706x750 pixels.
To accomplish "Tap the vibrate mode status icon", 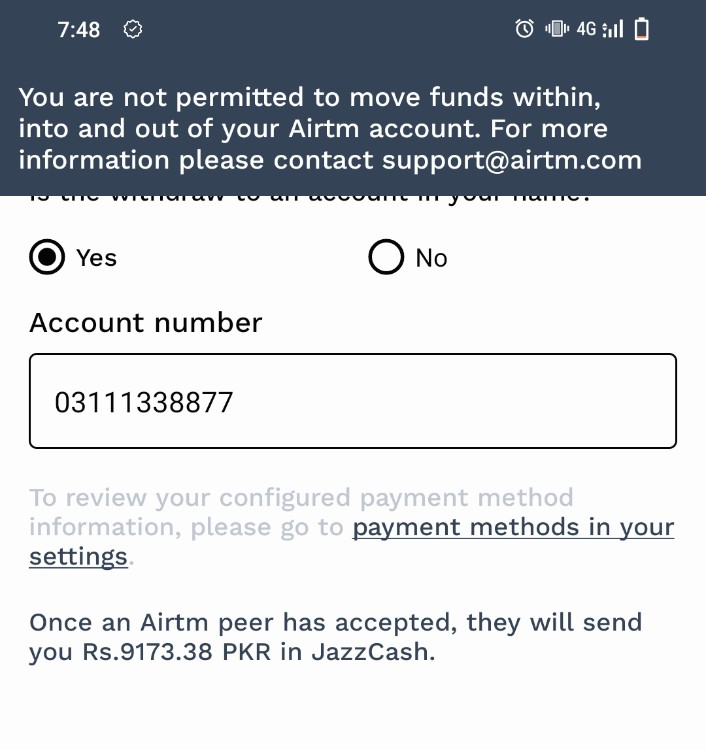I will [x=556, y=29].
